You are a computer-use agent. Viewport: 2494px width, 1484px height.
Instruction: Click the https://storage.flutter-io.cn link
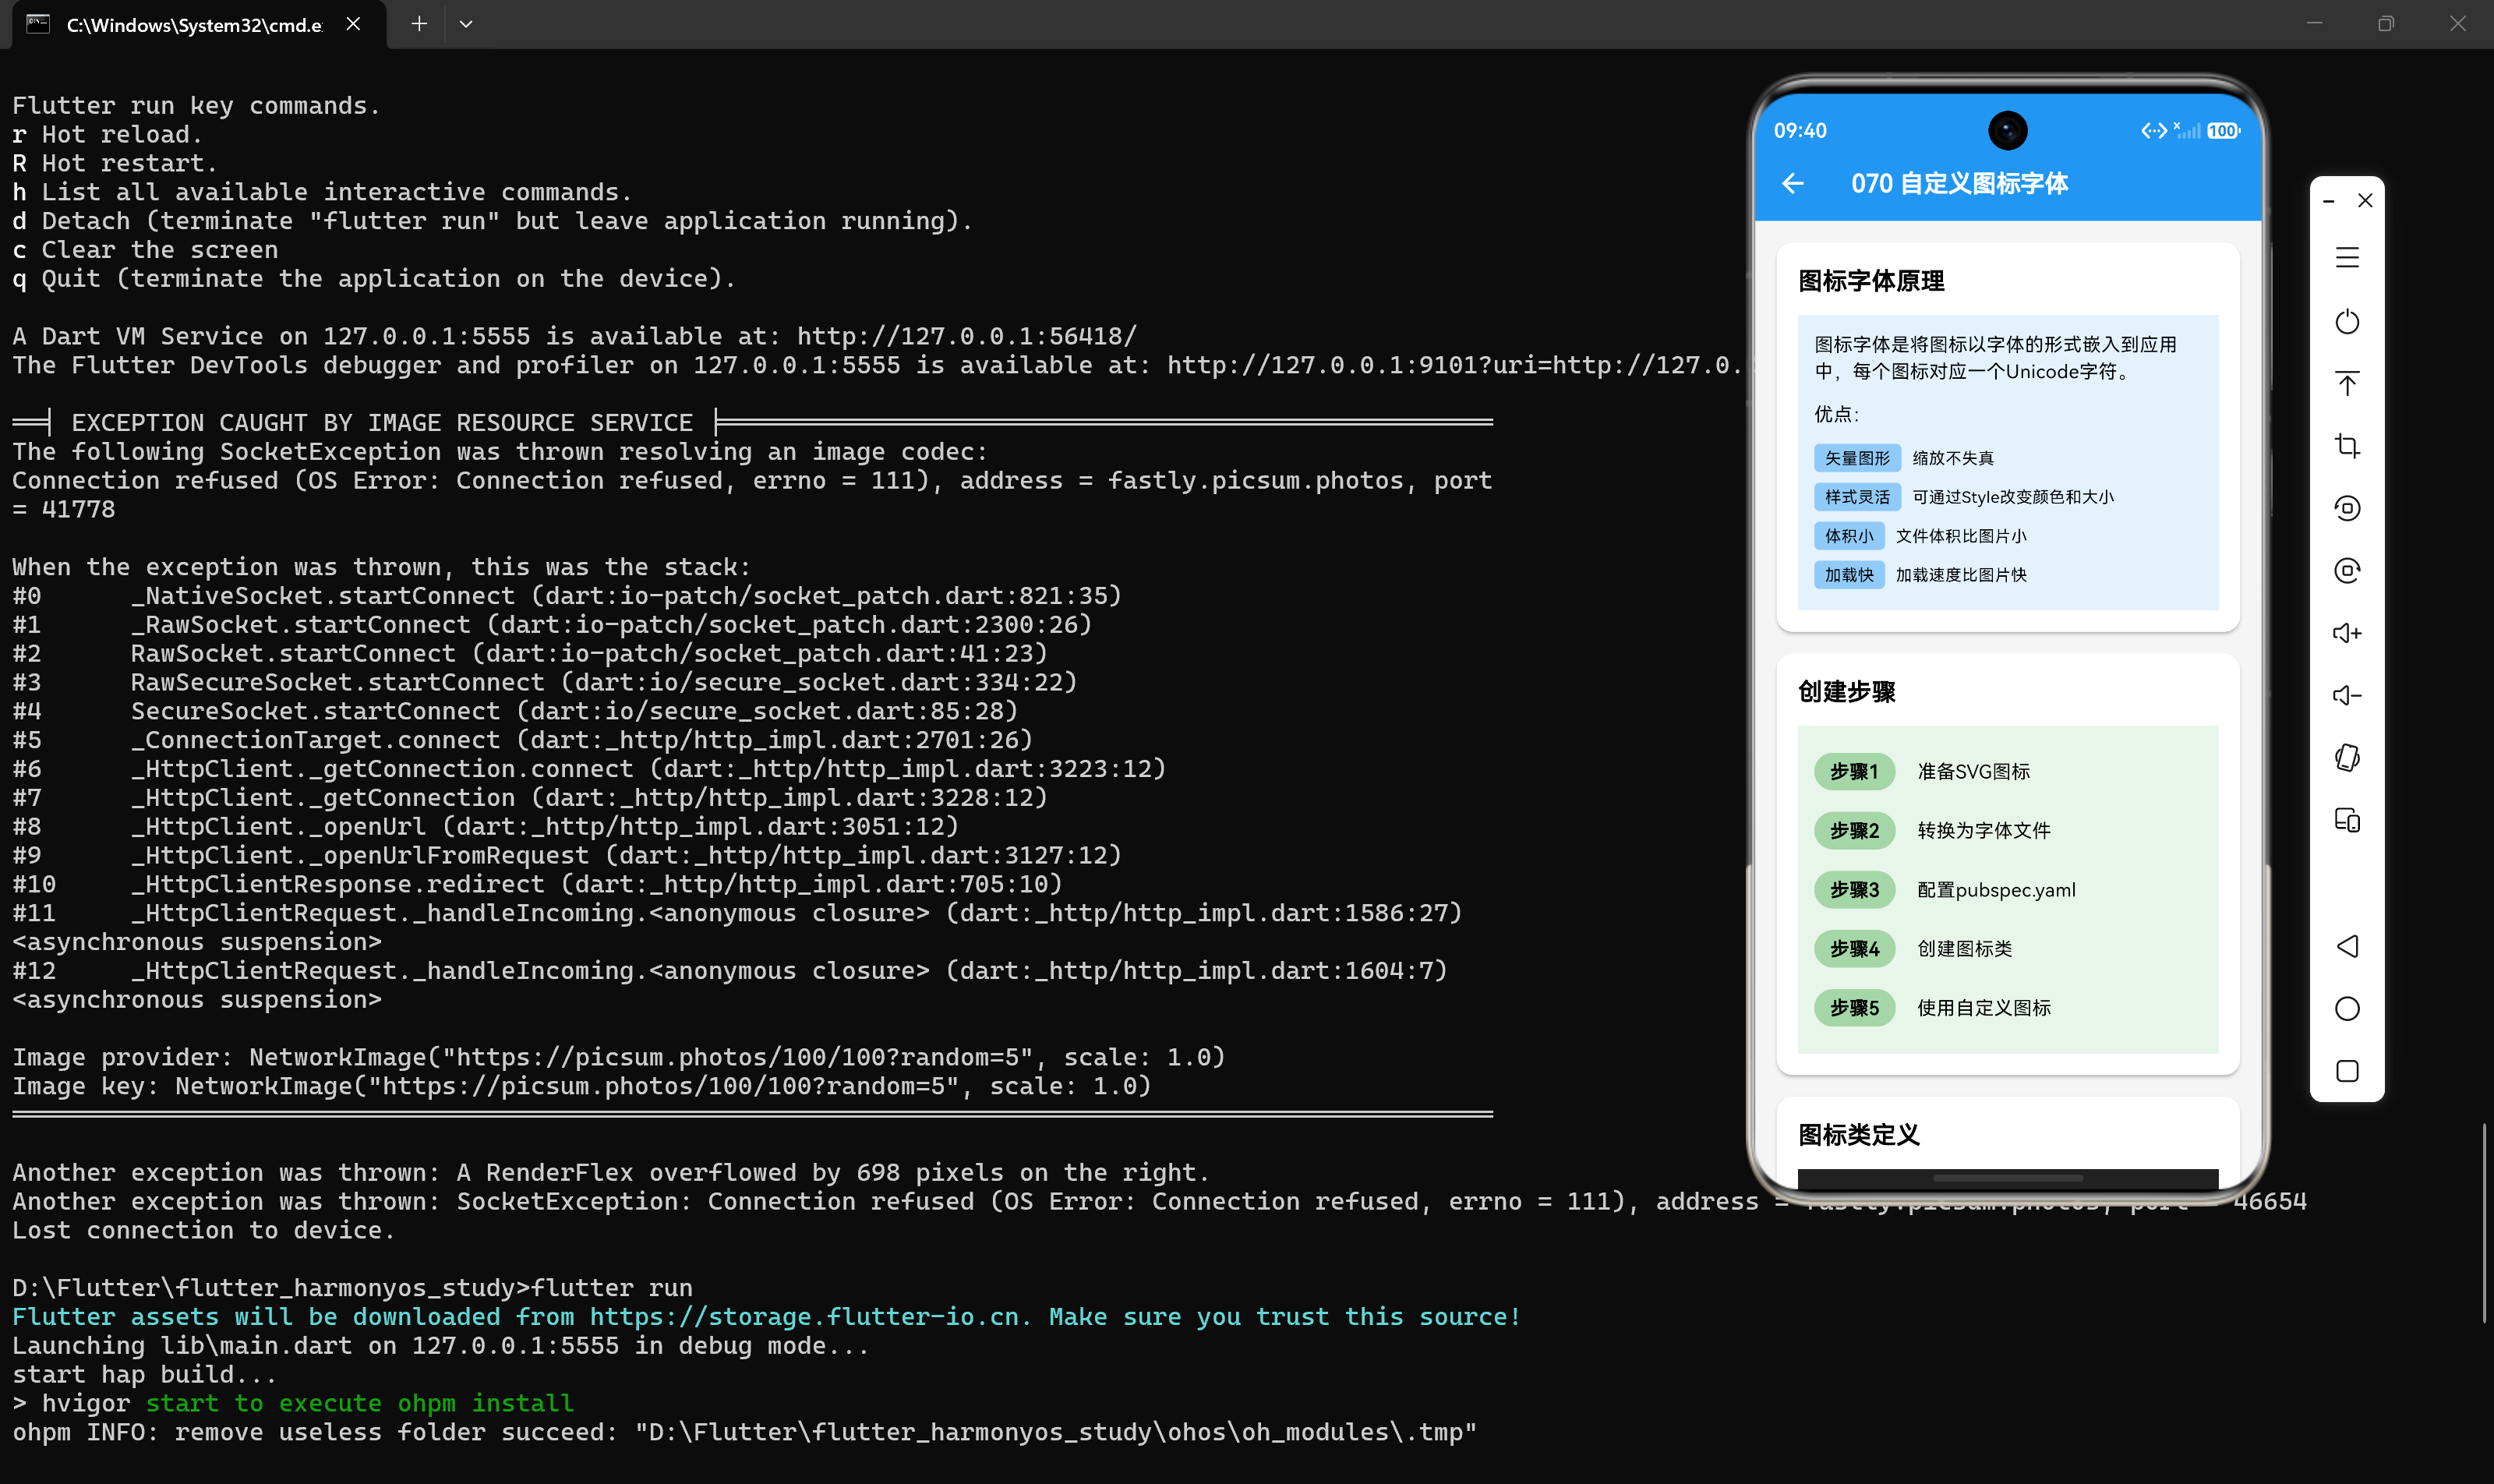click(x=811, y=1317)
